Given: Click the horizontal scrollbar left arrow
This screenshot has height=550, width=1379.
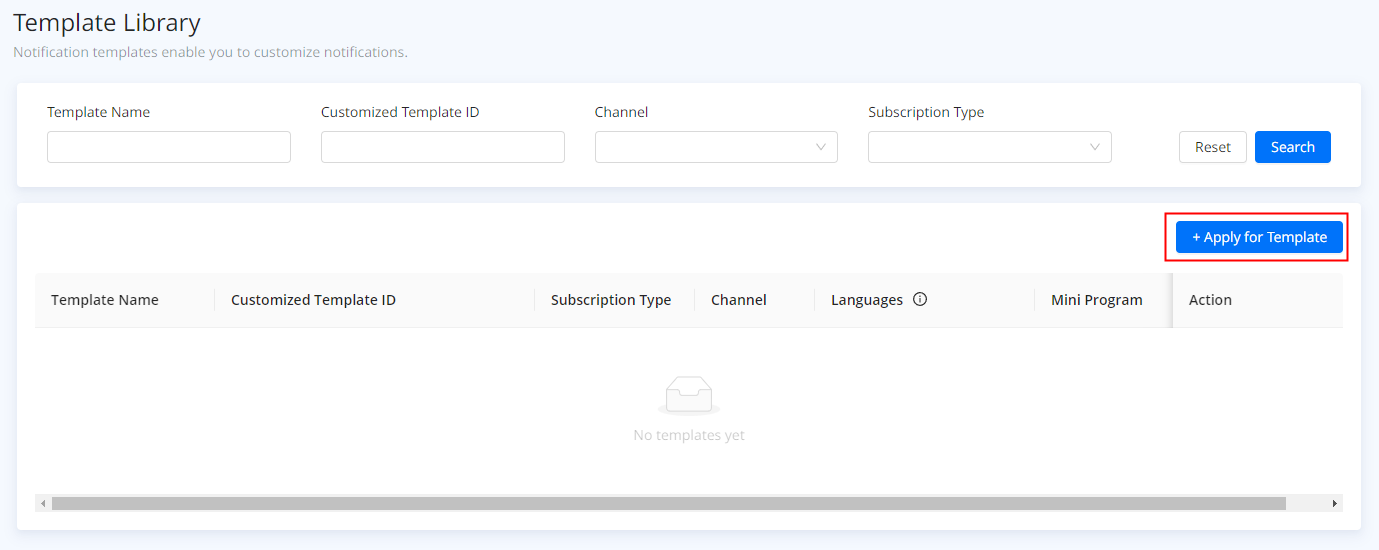Looking at the screenshot, I should (42, 504).
